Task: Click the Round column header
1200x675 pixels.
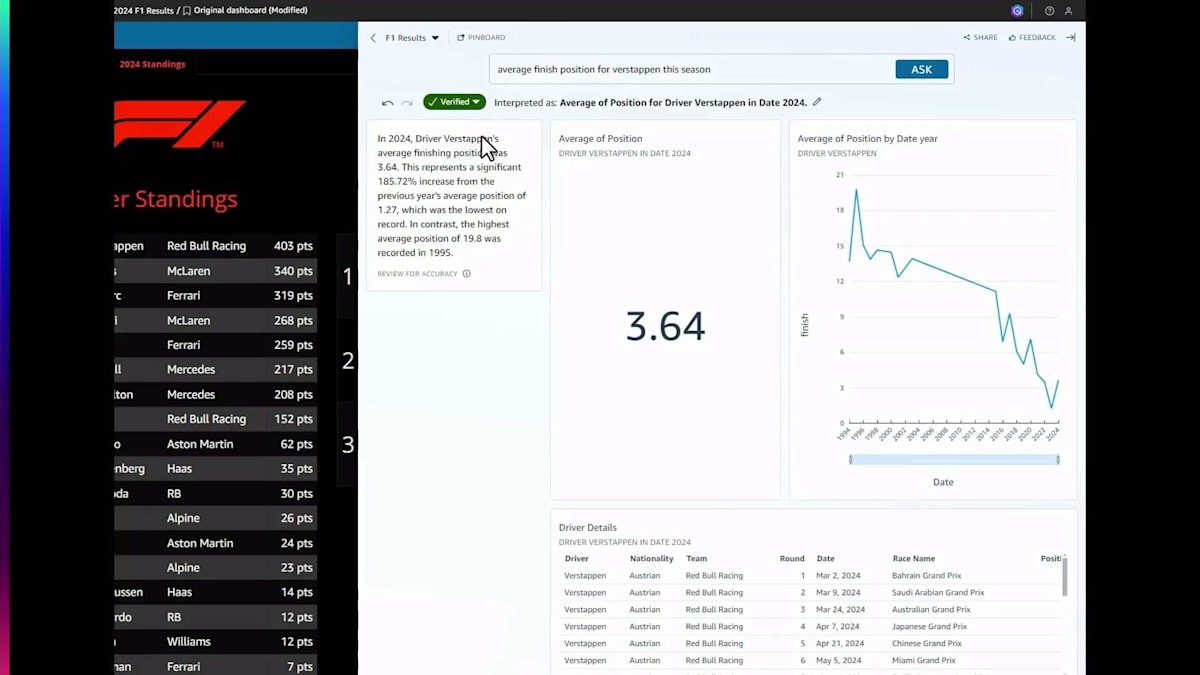Action: pyautogui.click(x=792, y=559)
